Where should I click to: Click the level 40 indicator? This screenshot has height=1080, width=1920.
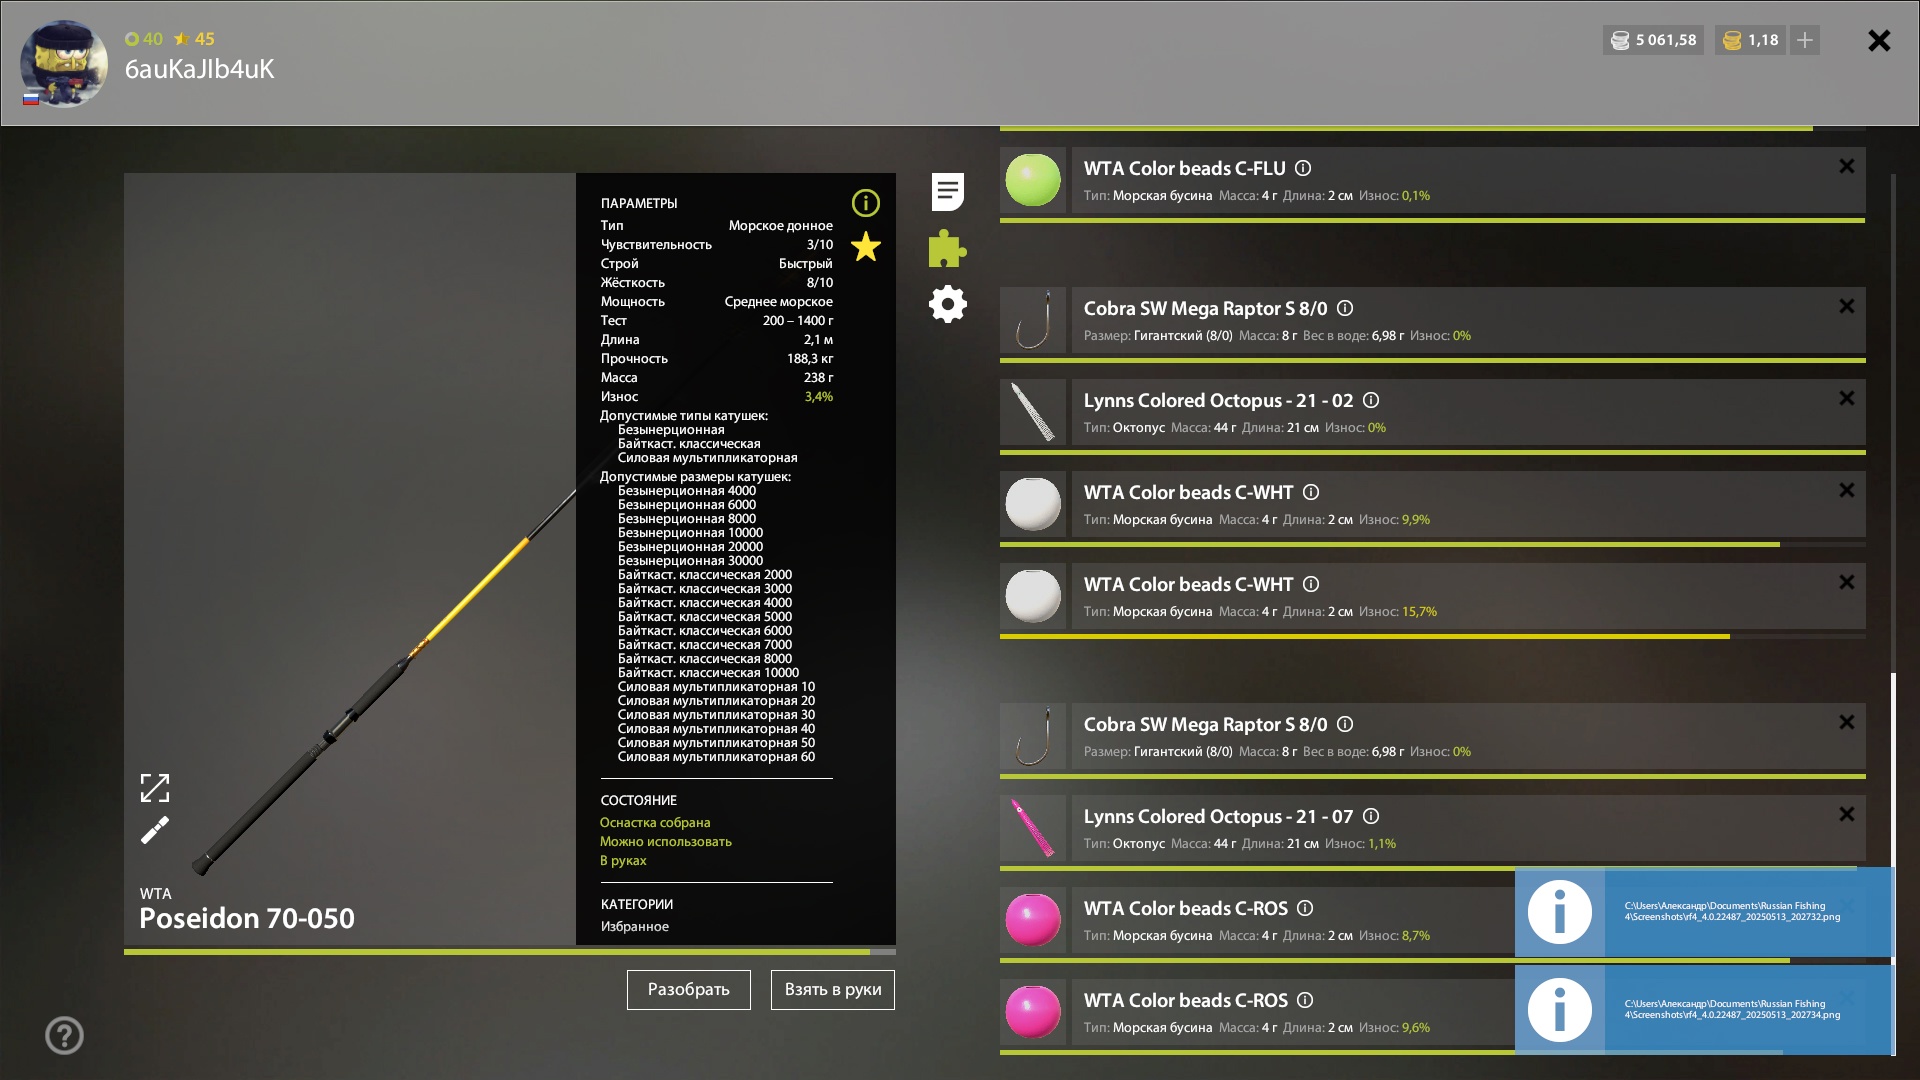(144, 39)
